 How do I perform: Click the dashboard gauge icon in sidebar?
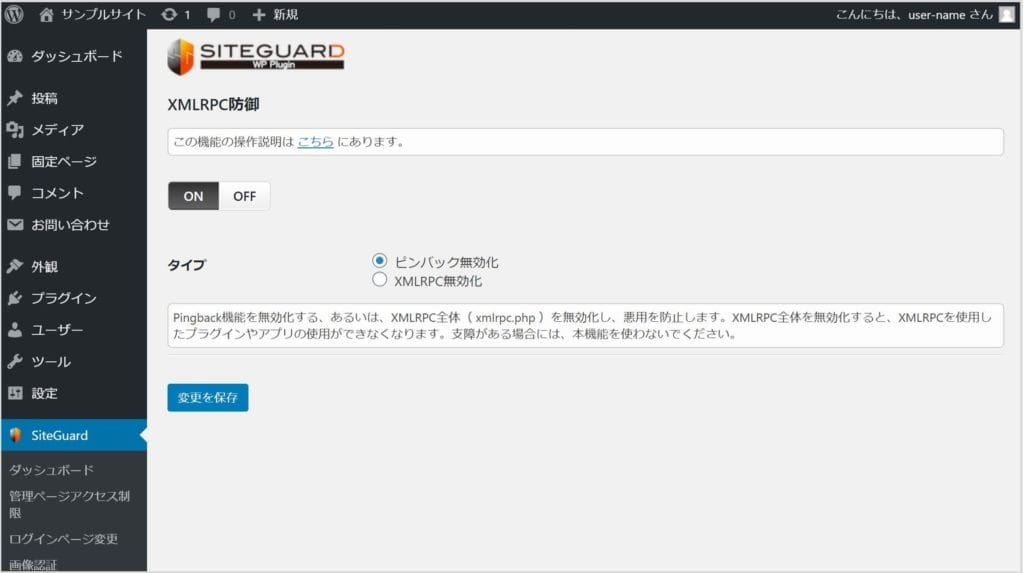[15, 56]
